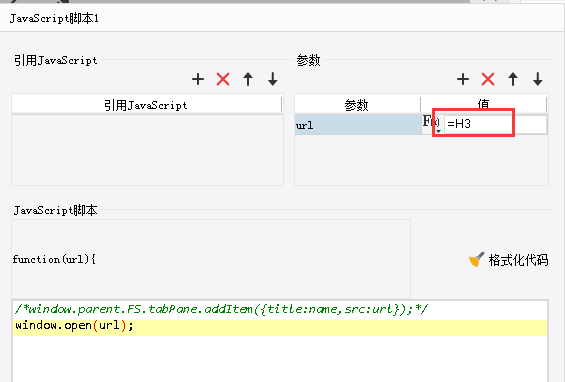Move the url parameter up
The image size is (565, 382).
513,79
